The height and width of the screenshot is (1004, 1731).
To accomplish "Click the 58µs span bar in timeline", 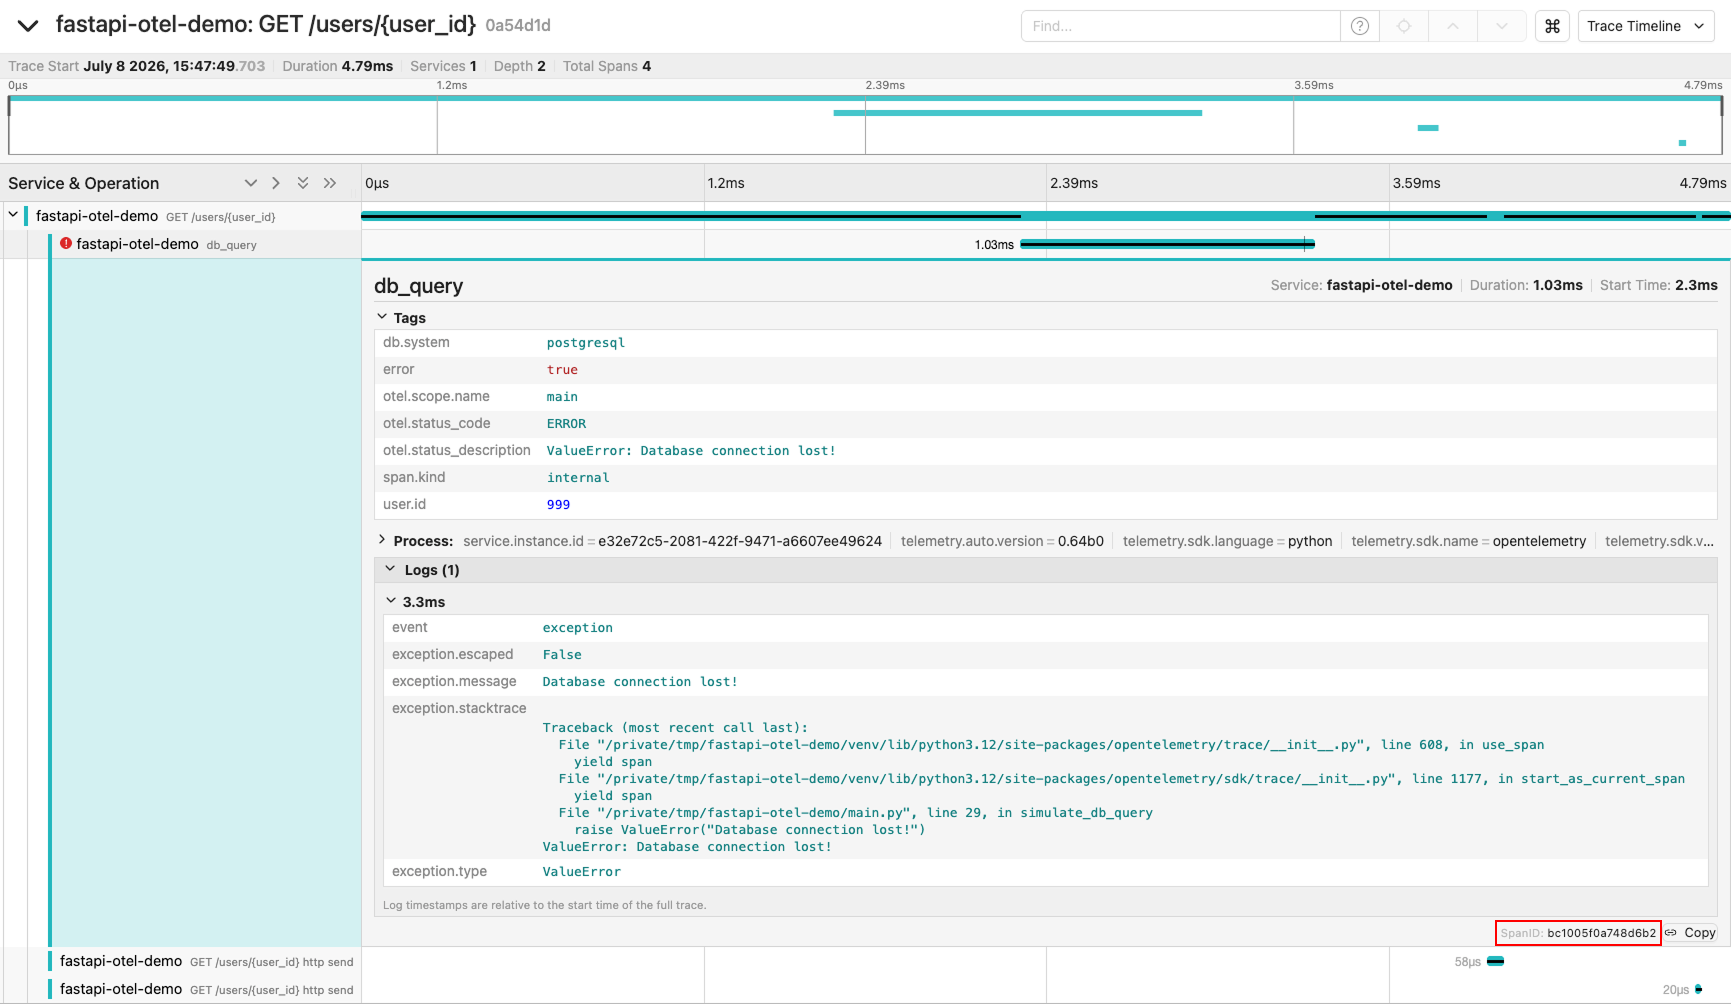I will (x=1496, y=962).
